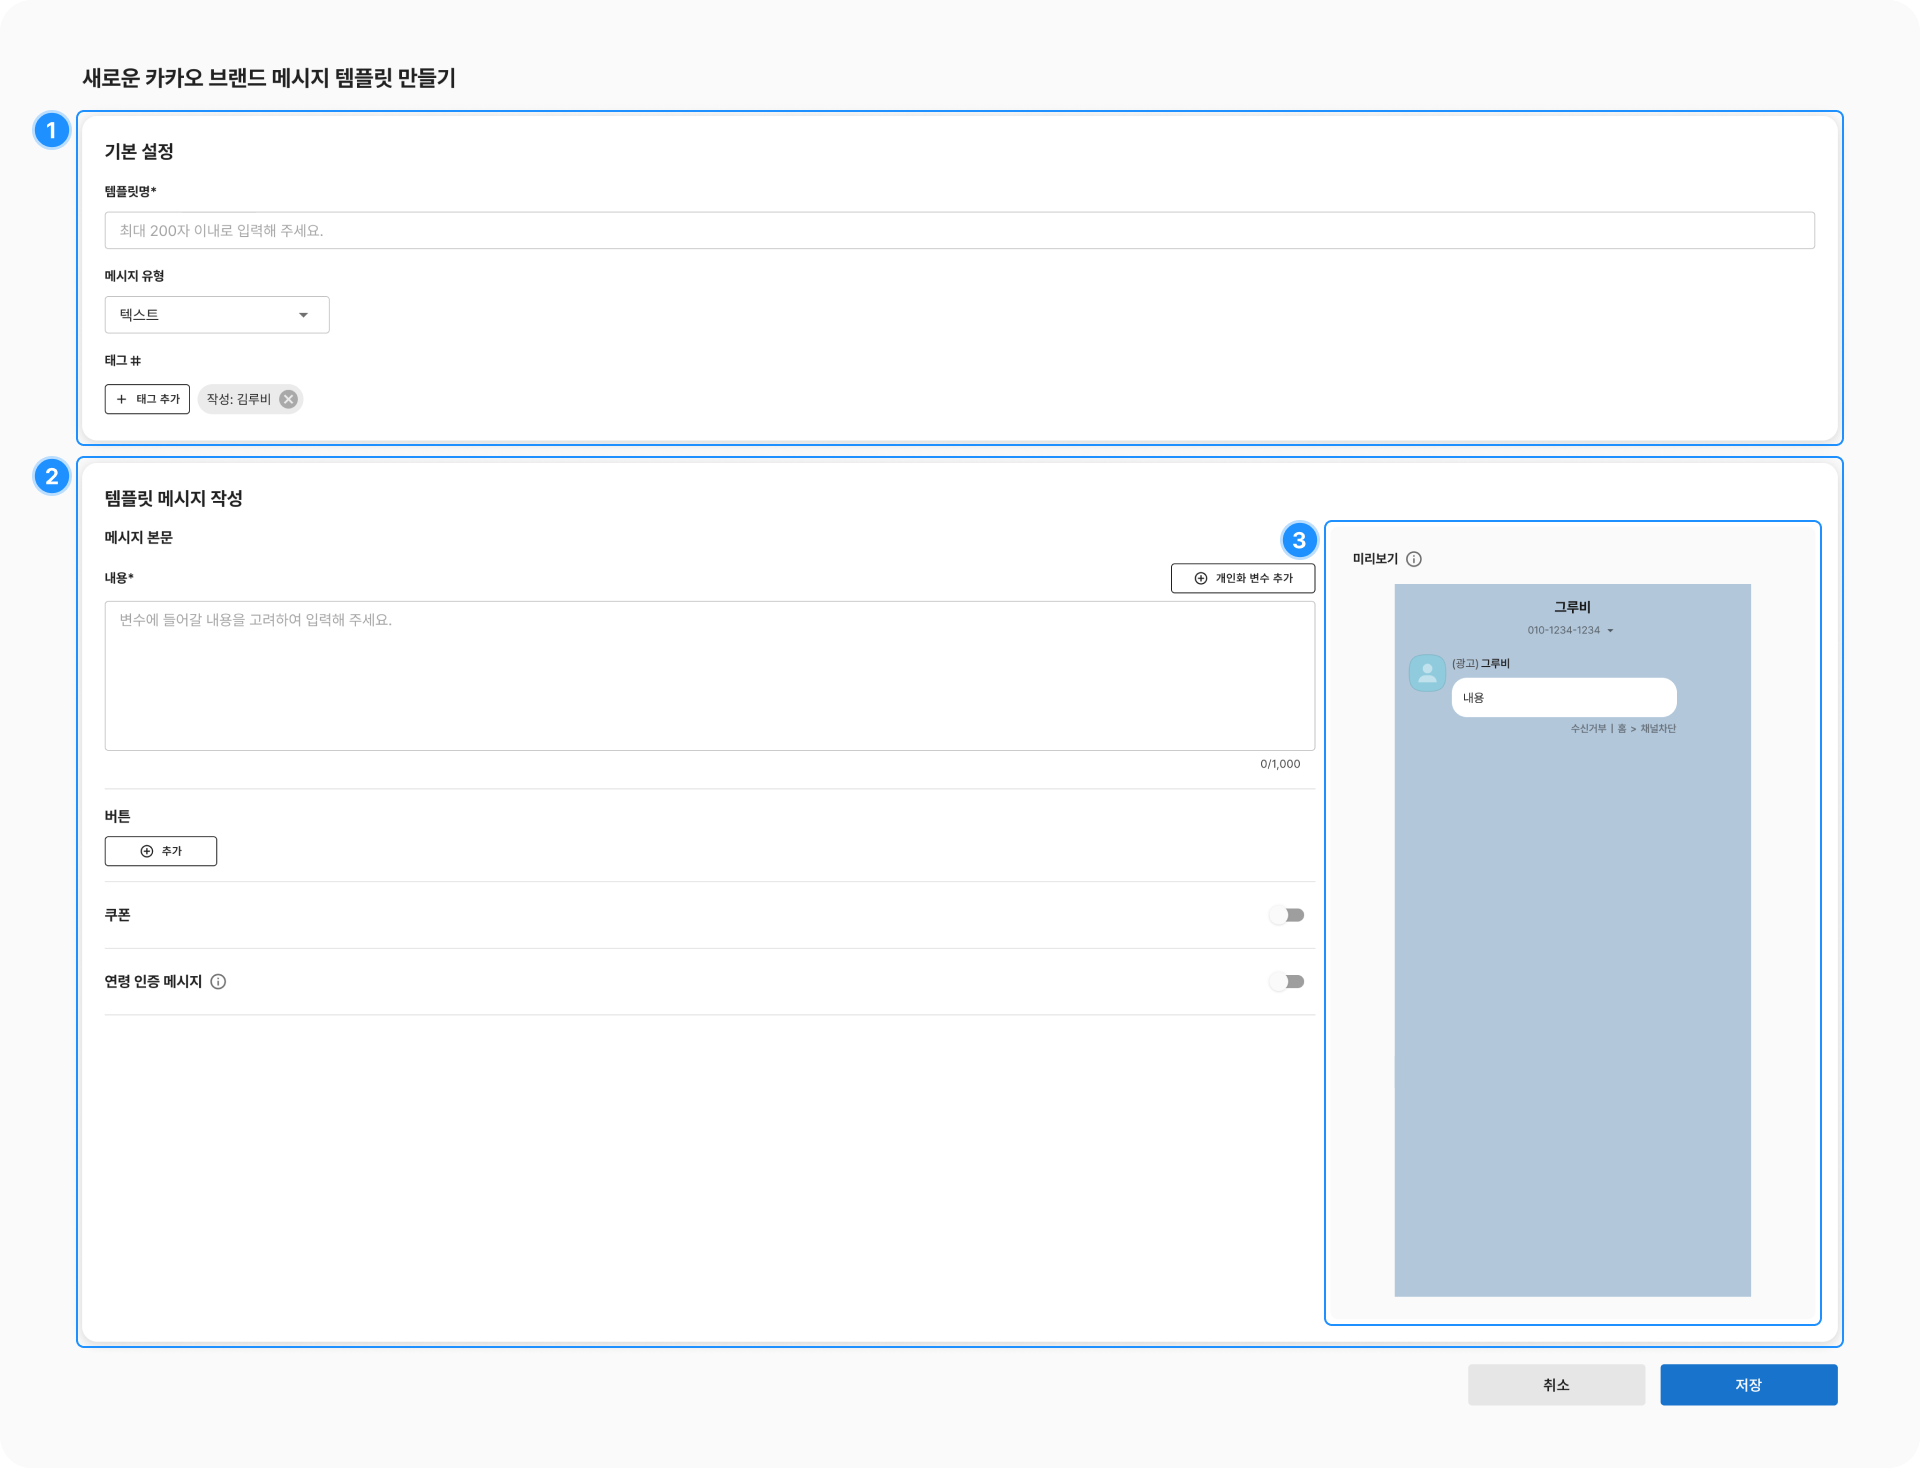Click numbered step badge 1
1920x1468 pixels.
(51, 130)
